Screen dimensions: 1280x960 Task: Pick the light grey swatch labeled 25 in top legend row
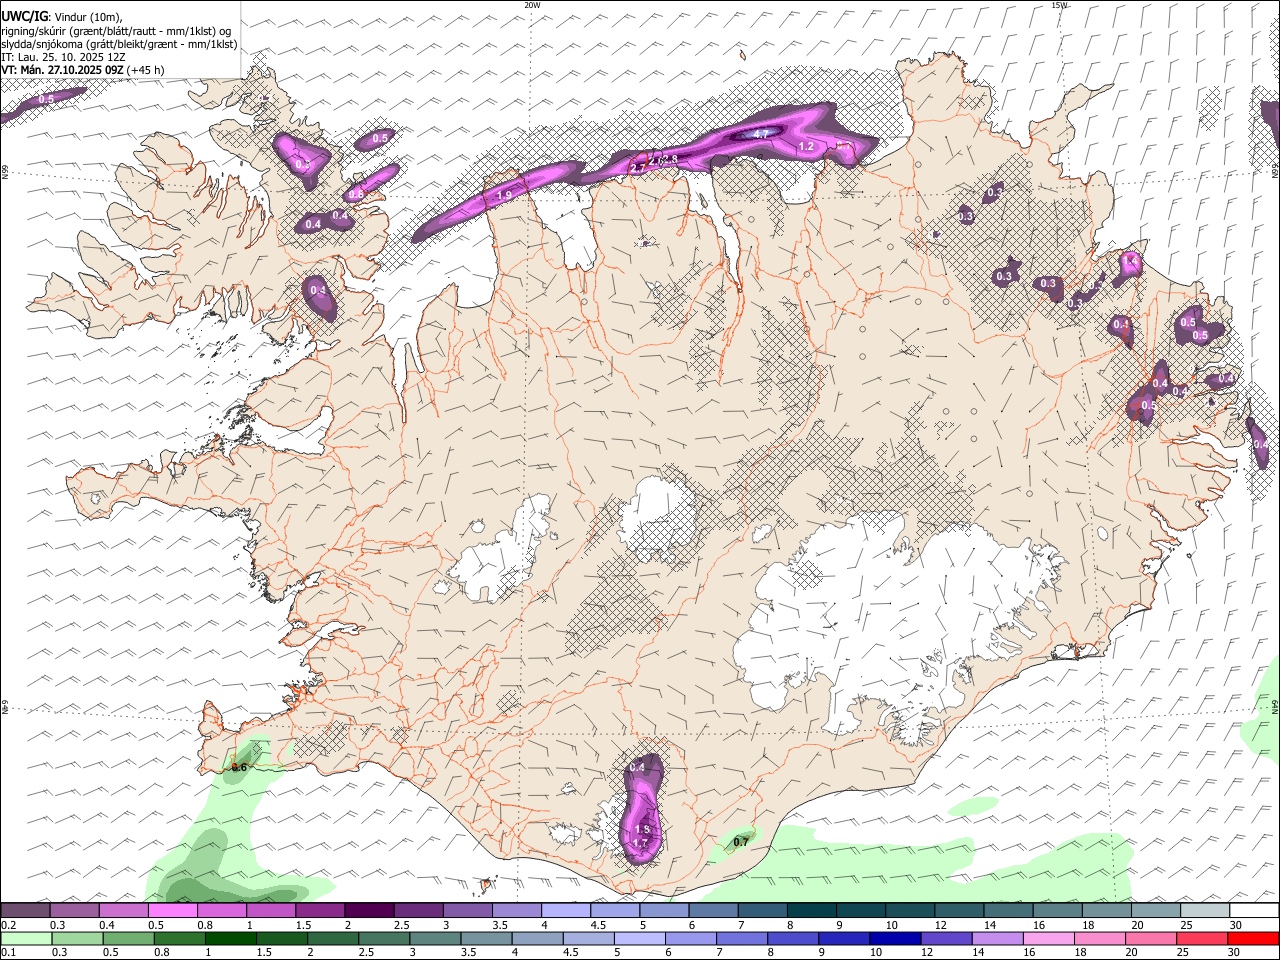coord(1205,910)
